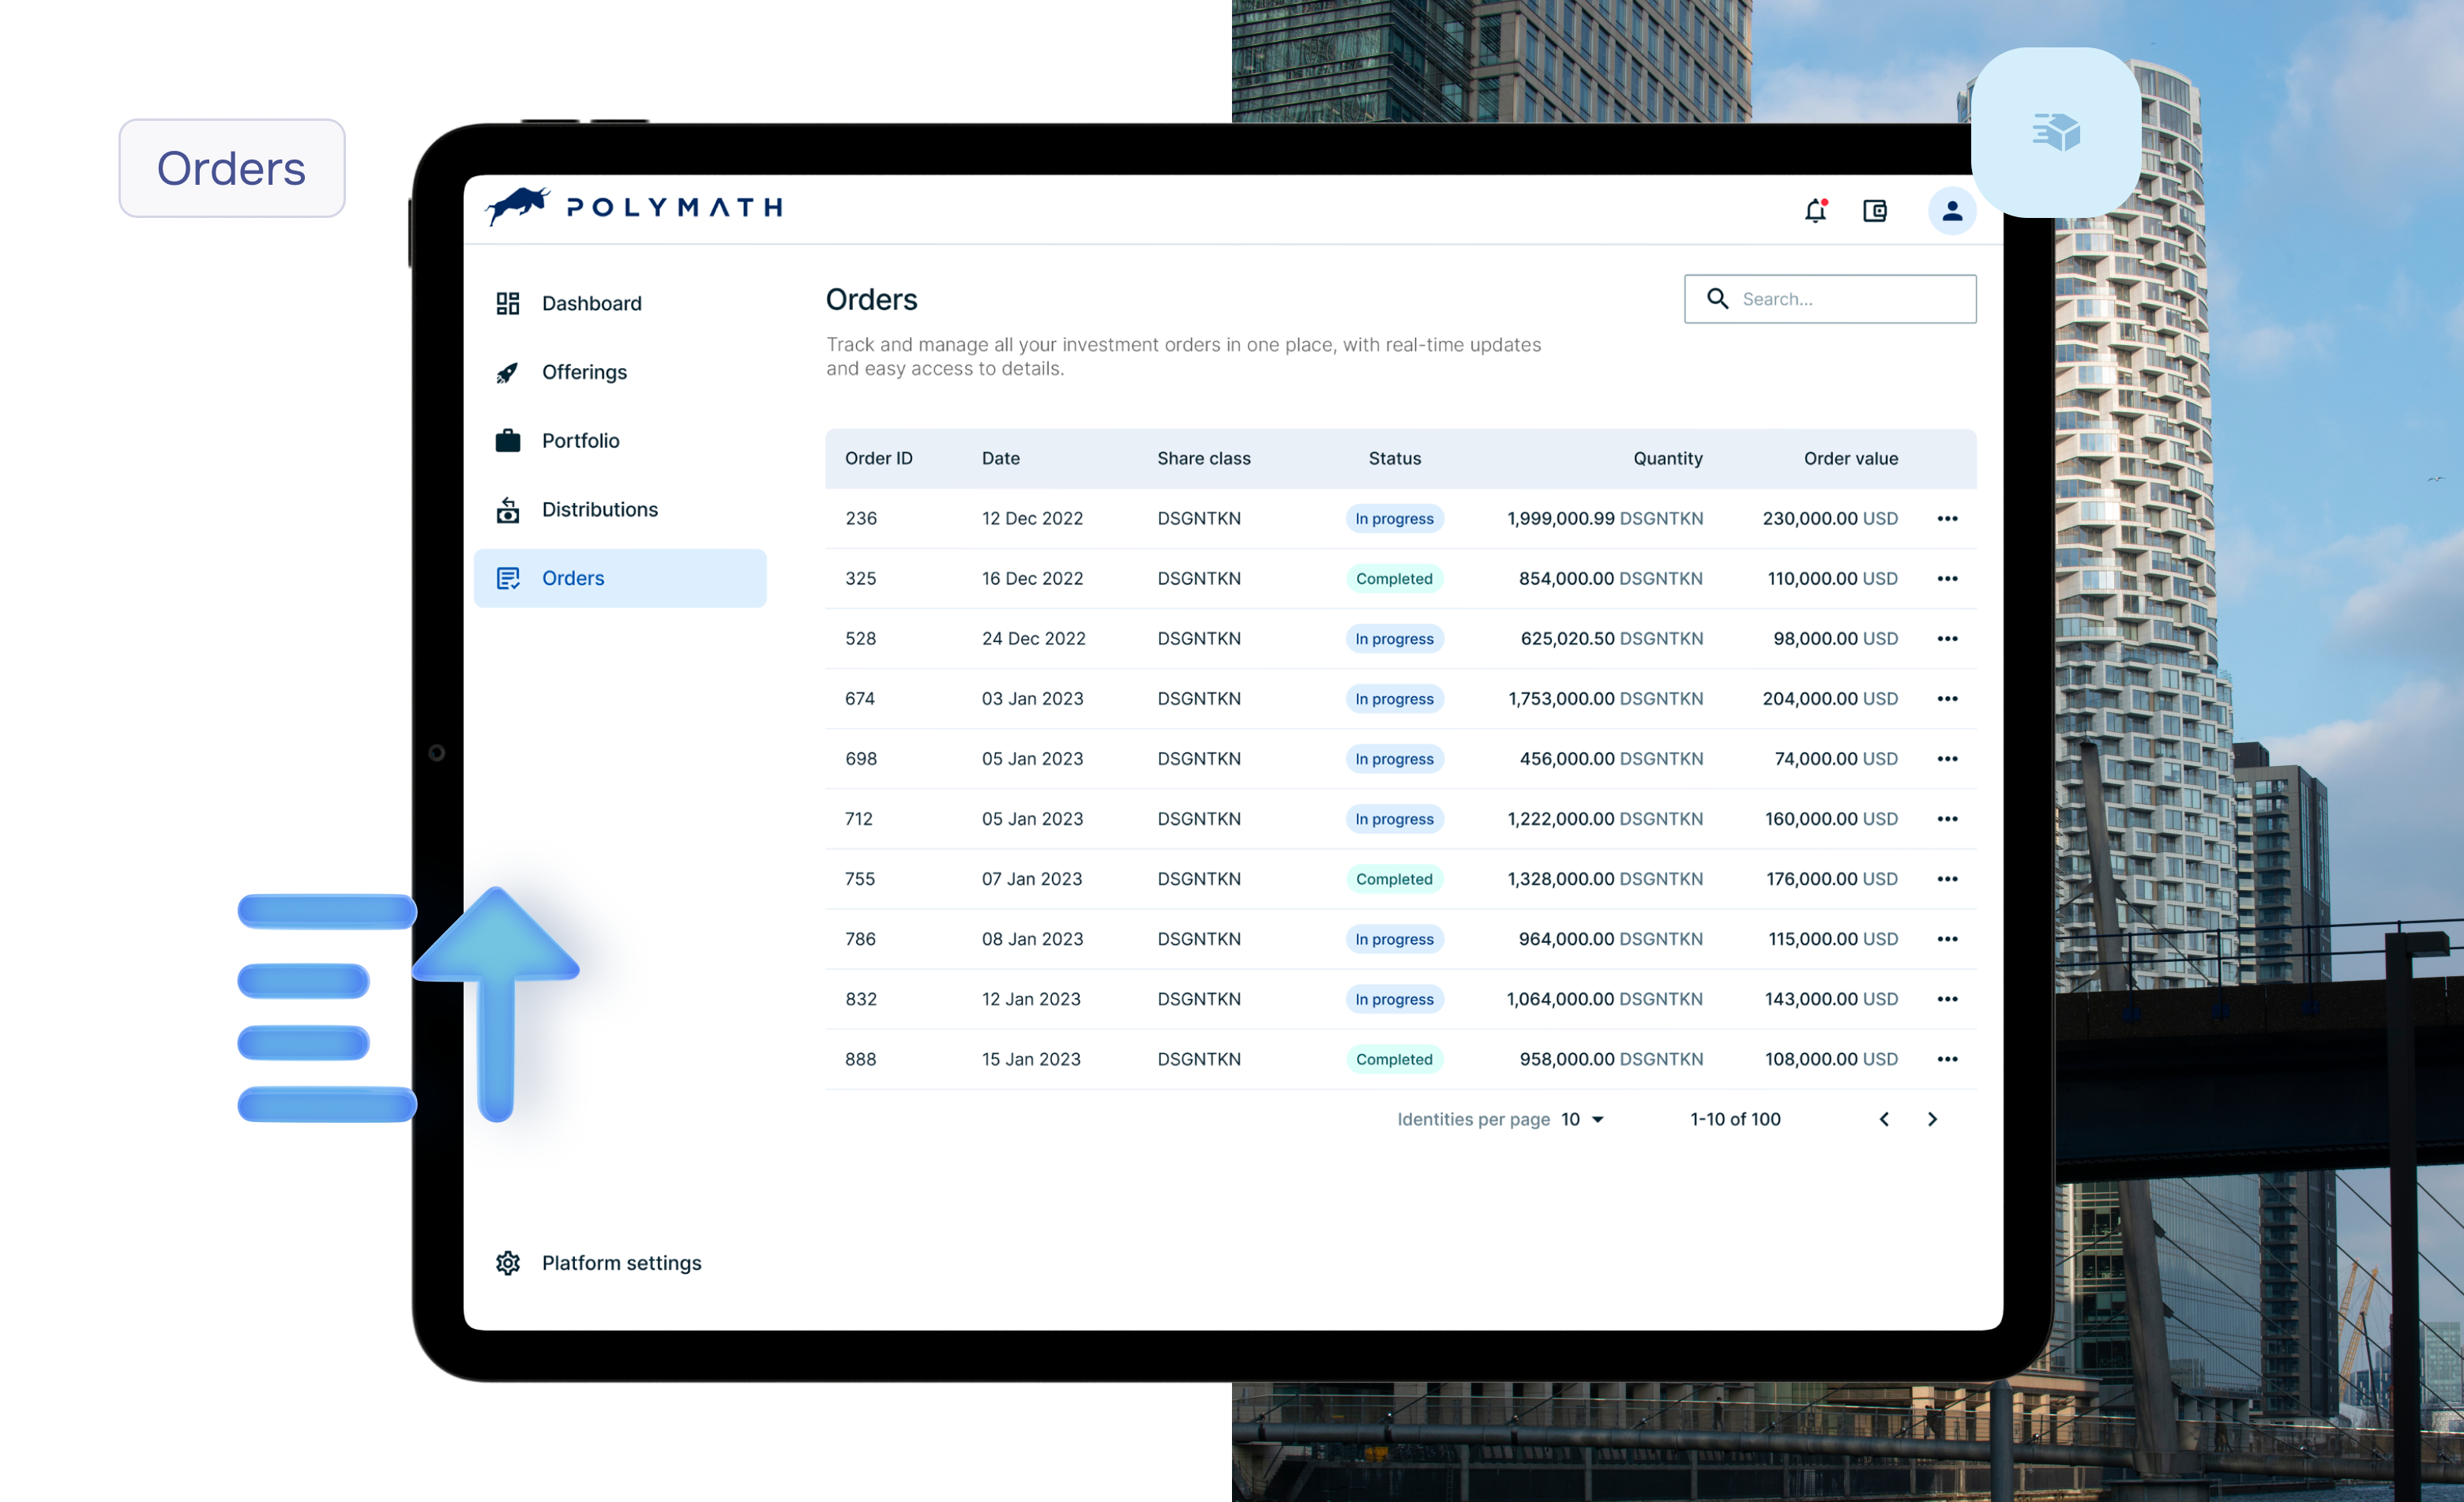Select Distributions from the sidebar menu
Screen dimensions: 2464x1502
pyautogui.click(x=599, y=509)
